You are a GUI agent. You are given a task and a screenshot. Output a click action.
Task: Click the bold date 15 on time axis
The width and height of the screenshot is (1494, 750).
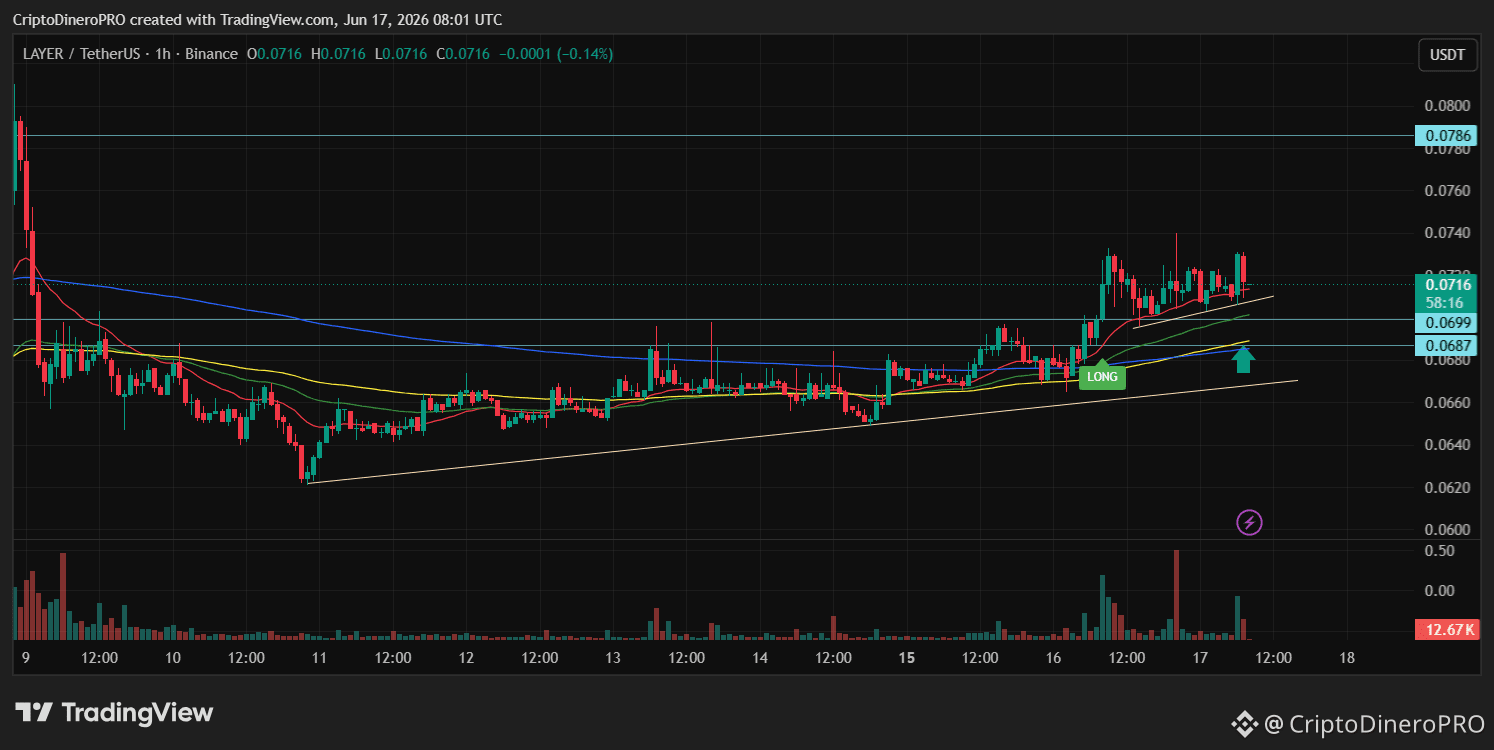tap(907, 658)
